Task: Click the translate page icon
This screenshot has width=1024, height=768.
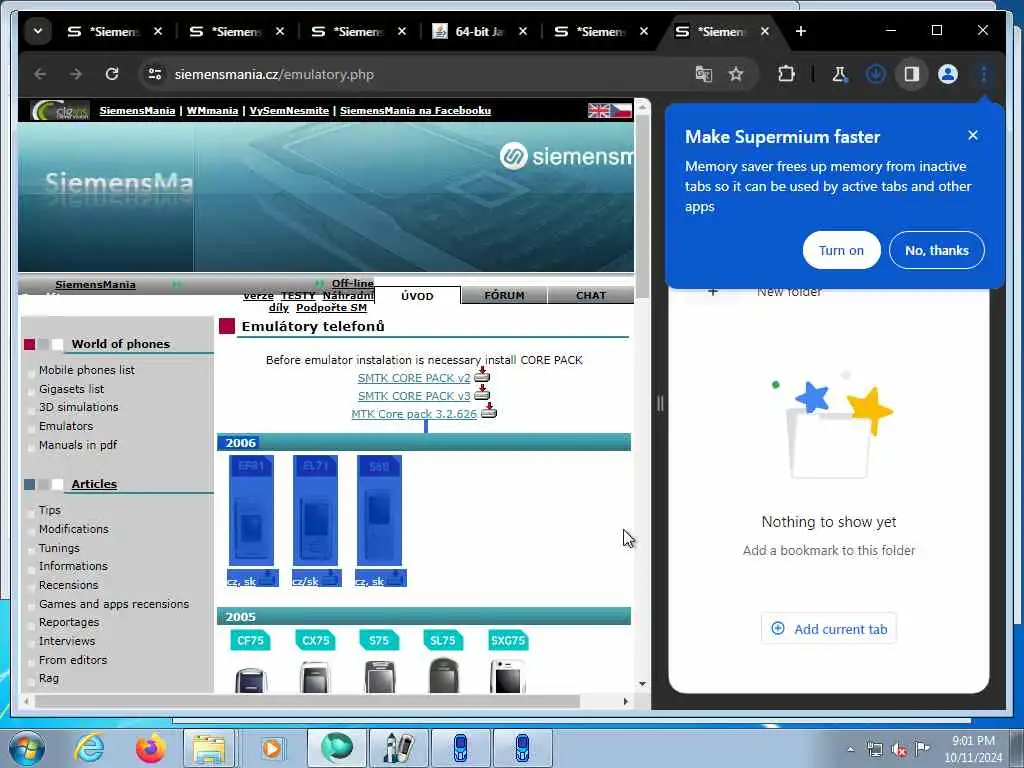Action: 703,74
